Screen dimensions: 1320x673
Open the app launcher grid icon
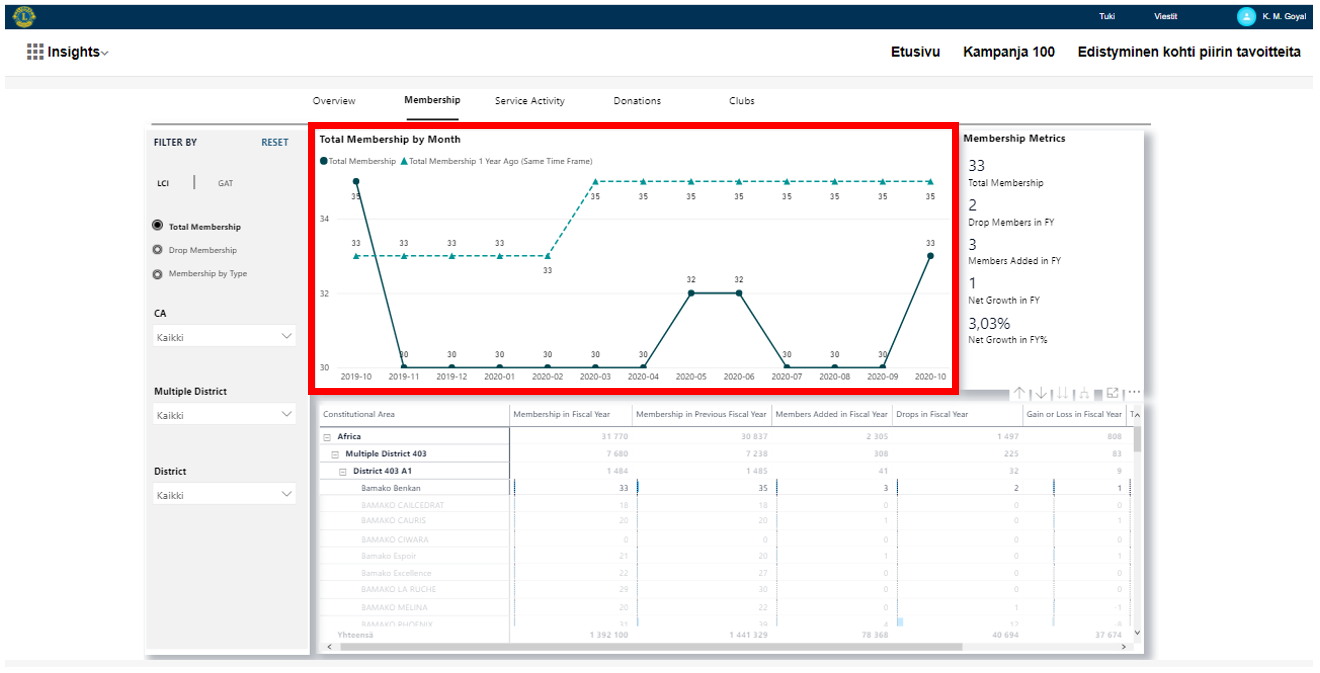(35, 52)
